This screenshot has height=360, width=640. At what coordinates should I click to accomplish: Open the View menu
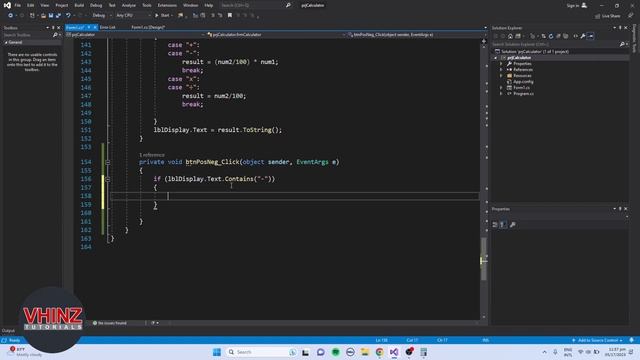coord(44,5)
